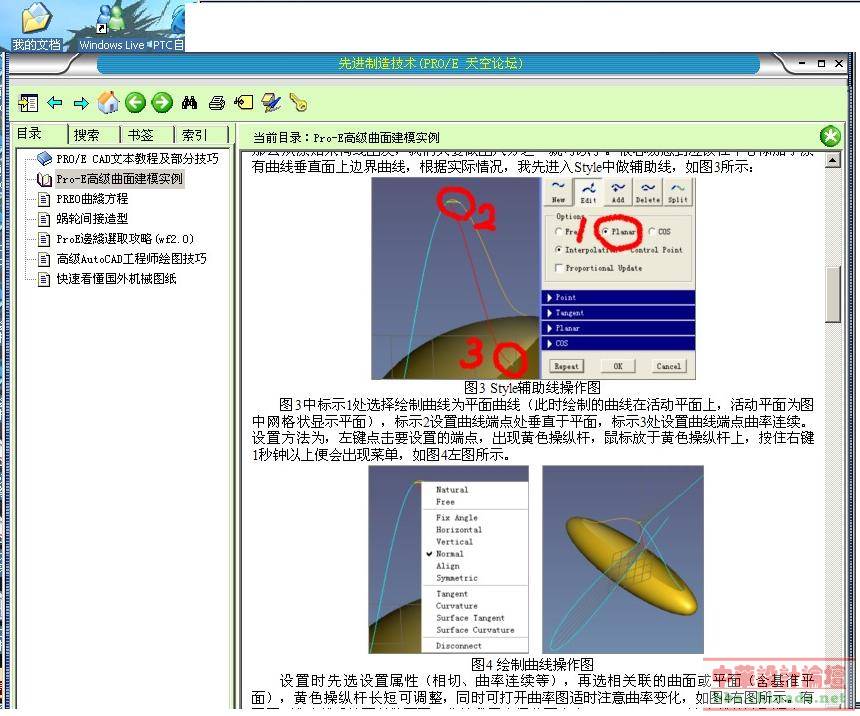Click the 图4 right figure of the yellow ellipsoid
This screenshot has width=860, height=716.
[623, 560]
